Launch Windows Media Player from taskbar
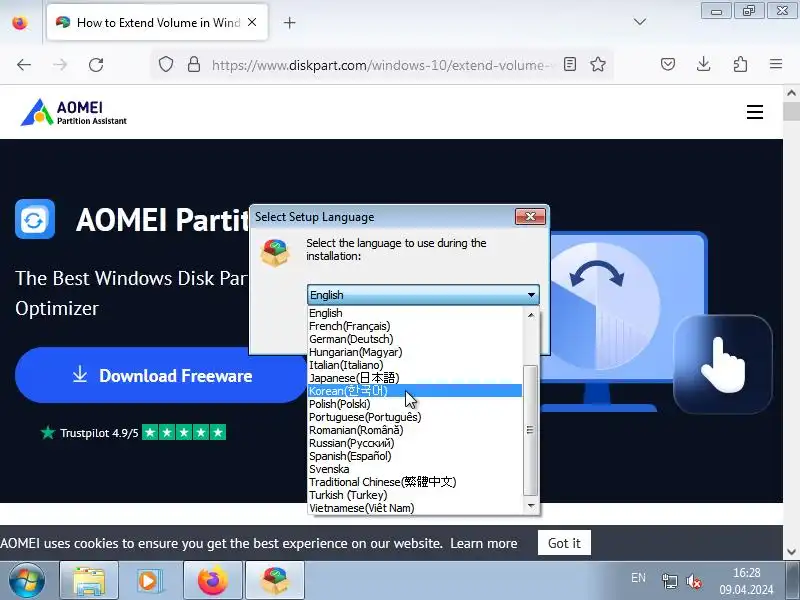The image size is (800, 600). tap(151, 581)
